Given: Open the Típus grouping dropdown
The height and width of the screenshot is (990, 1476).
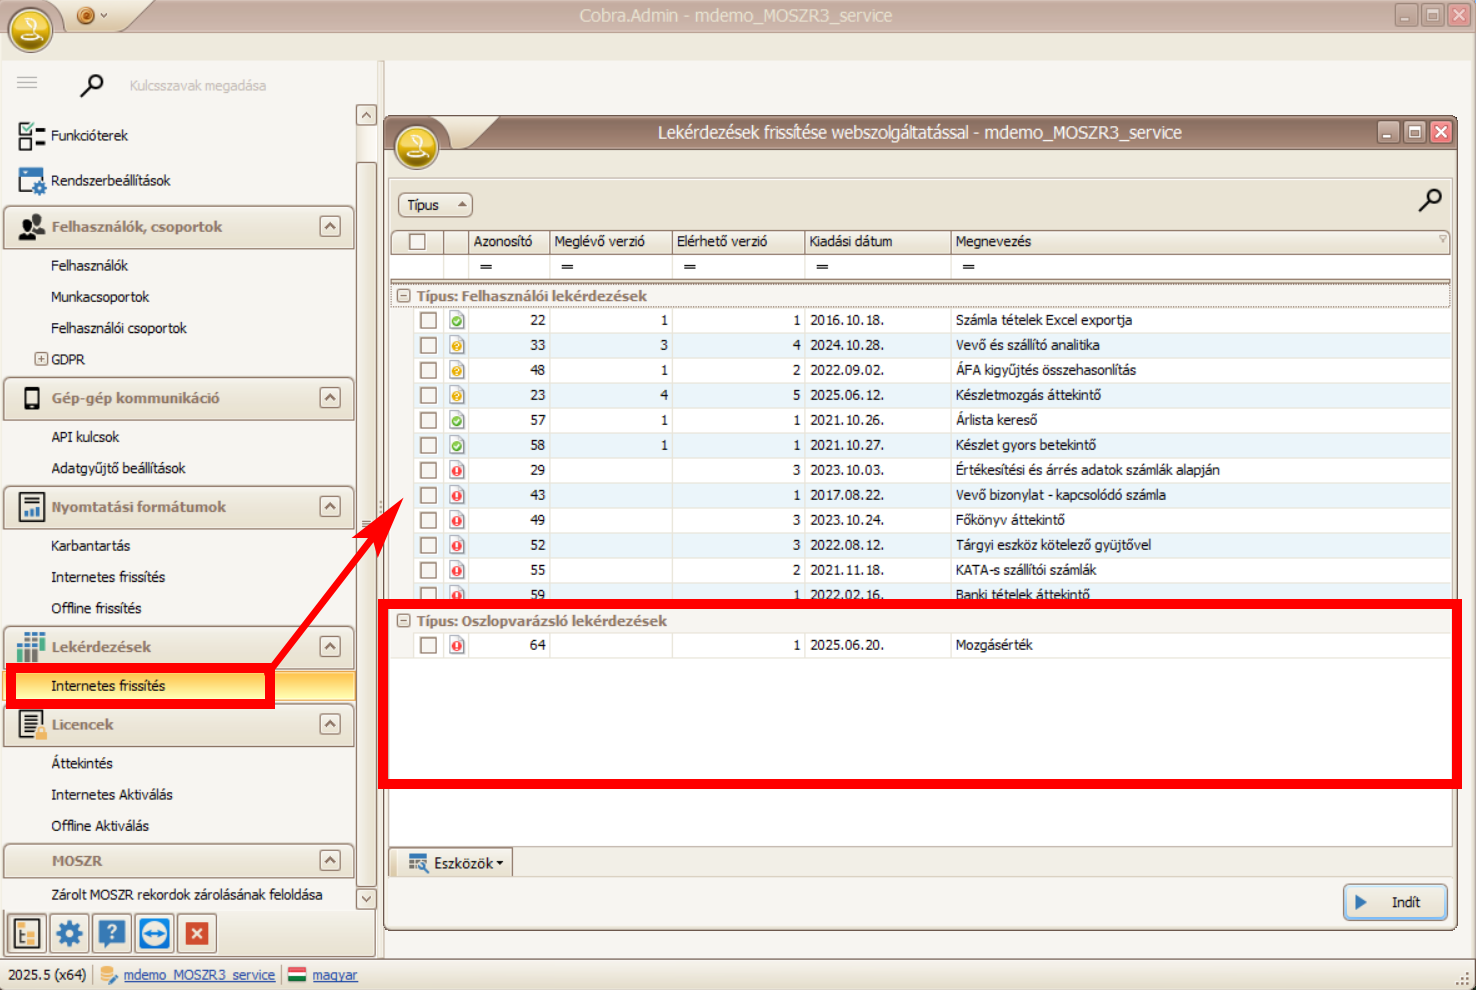Looking at the screenshot, I should click(x=435, y=205).
